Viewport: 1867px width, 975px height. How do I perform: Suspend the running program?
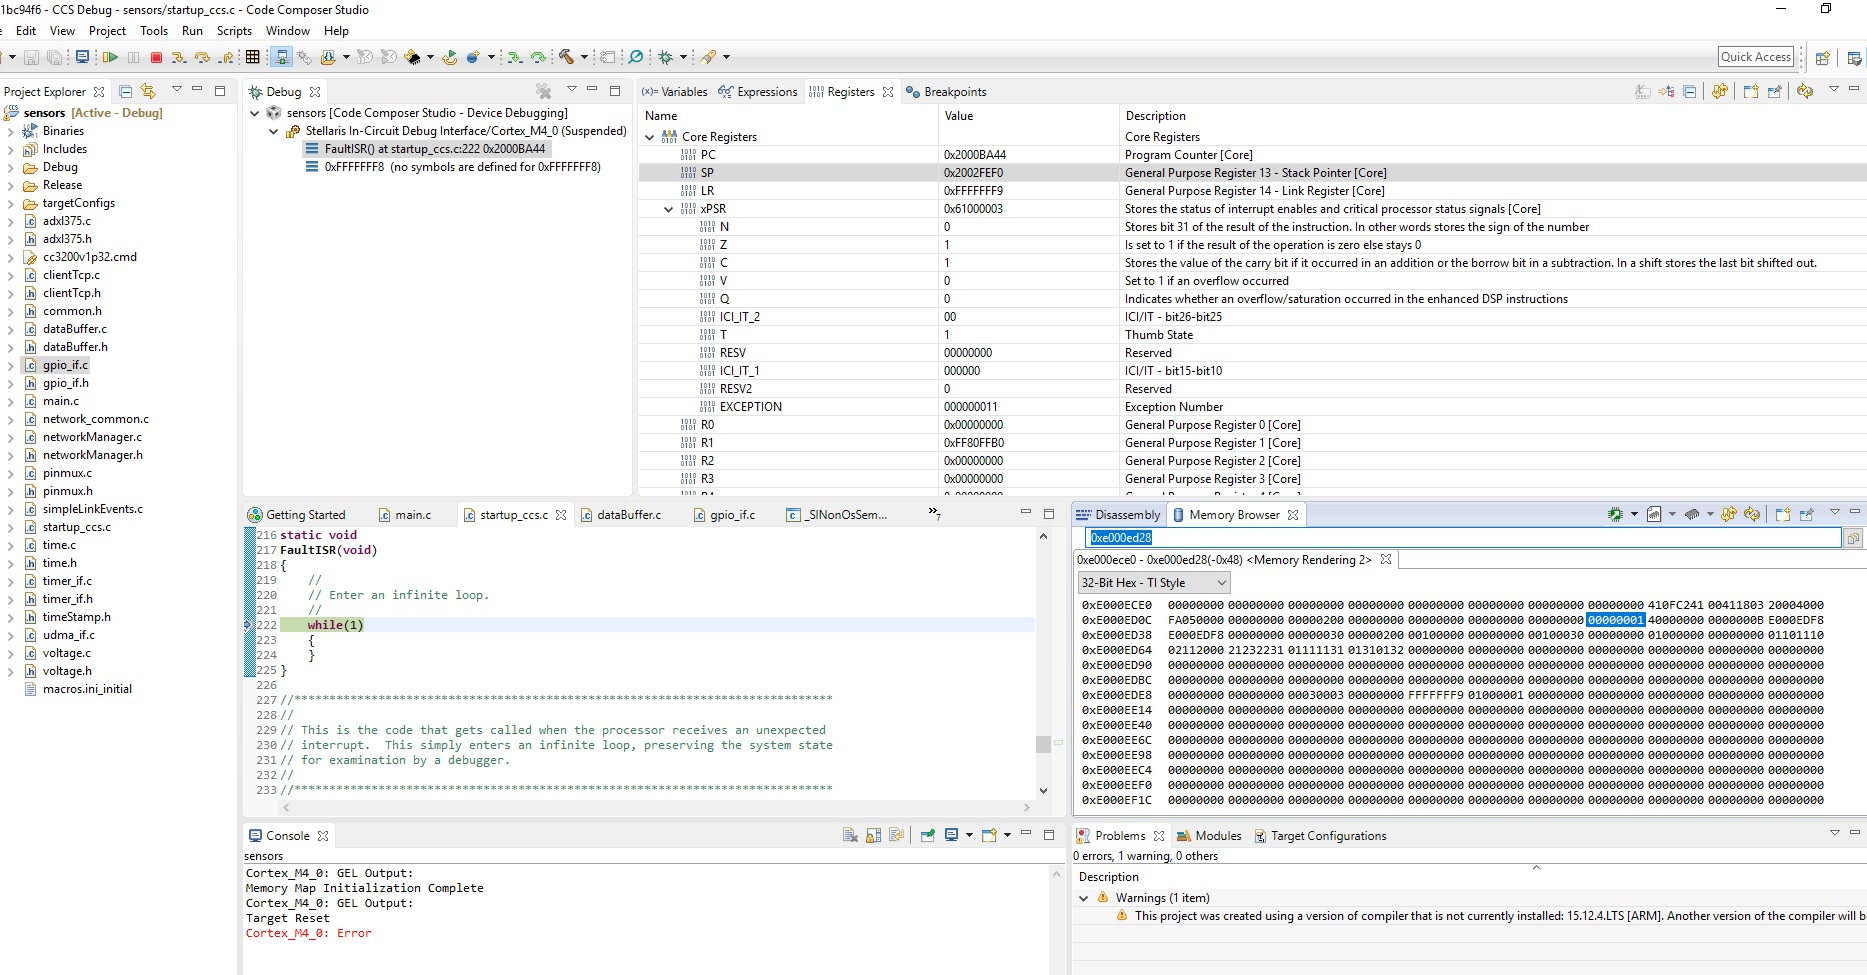[133, 57]
